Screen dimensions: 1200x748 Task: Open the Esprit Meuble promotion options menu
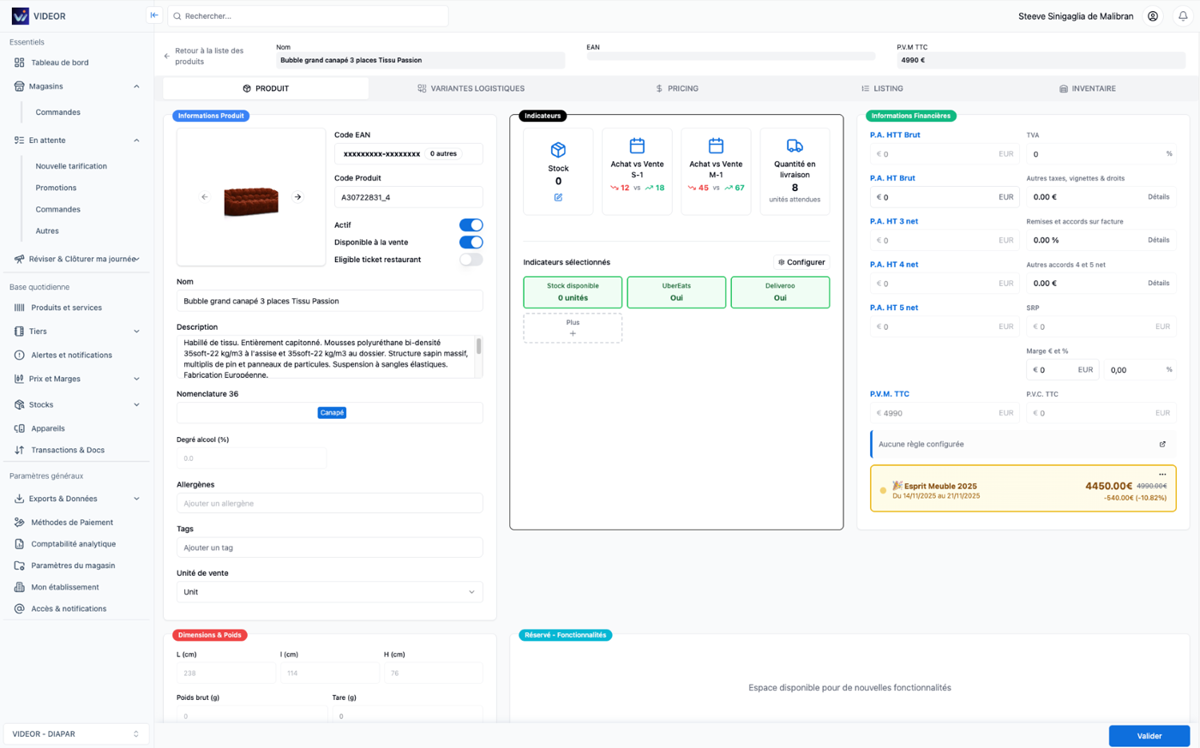[x=1162, y=474]
